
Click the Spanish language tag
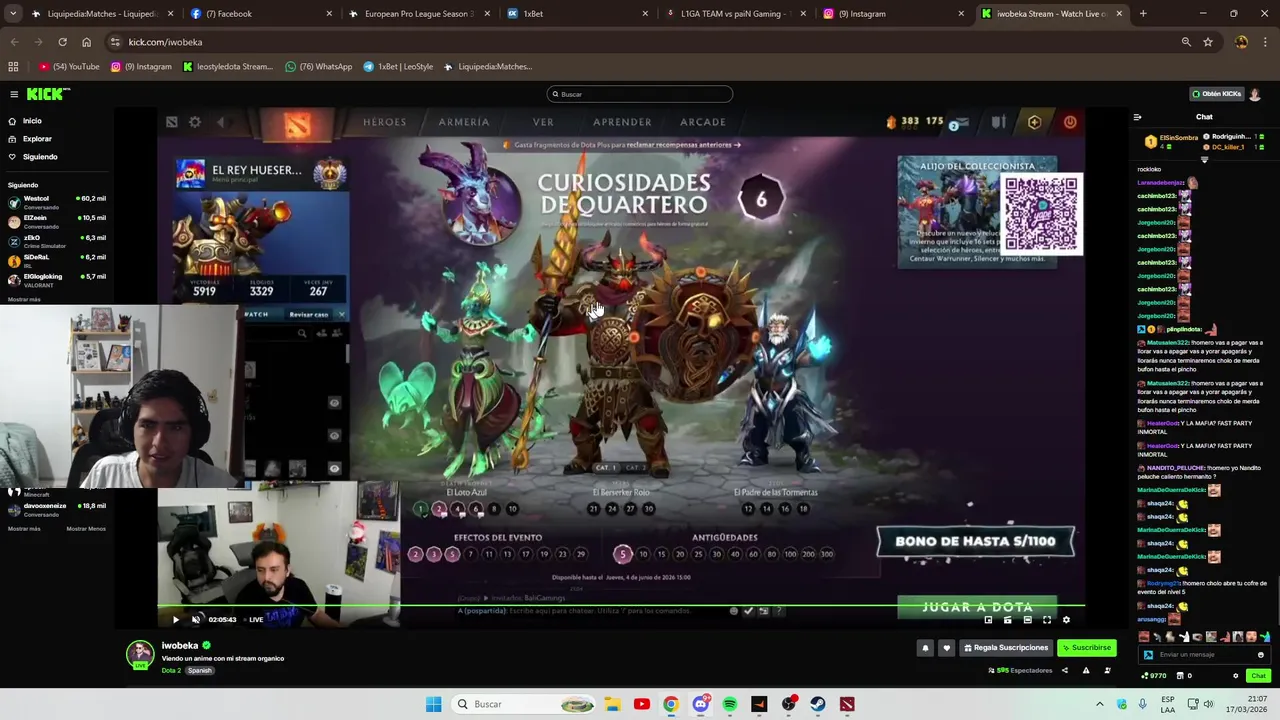point(200,671)
